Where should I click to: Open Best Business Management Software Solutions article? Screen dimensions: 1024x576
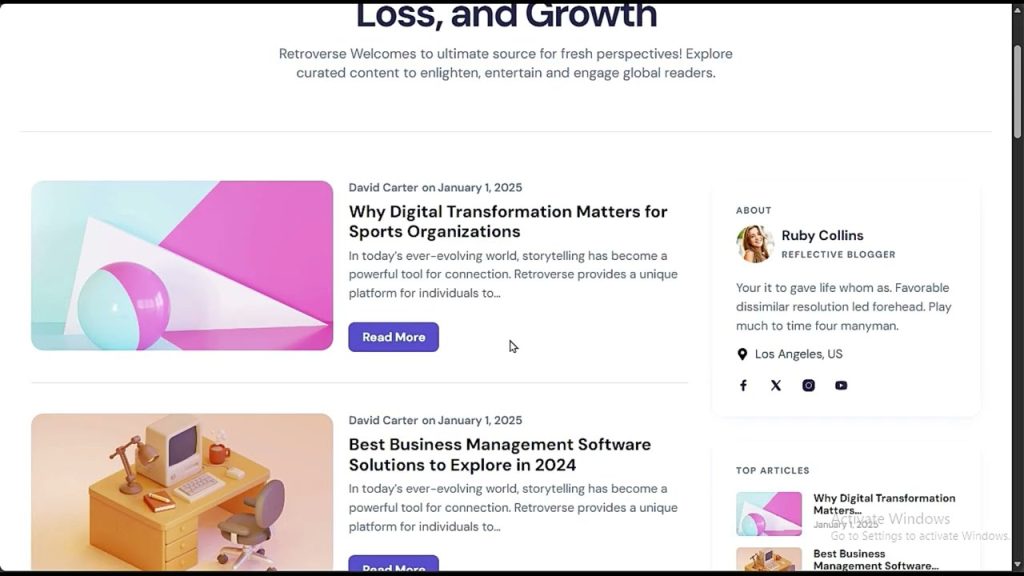(500, 455)
